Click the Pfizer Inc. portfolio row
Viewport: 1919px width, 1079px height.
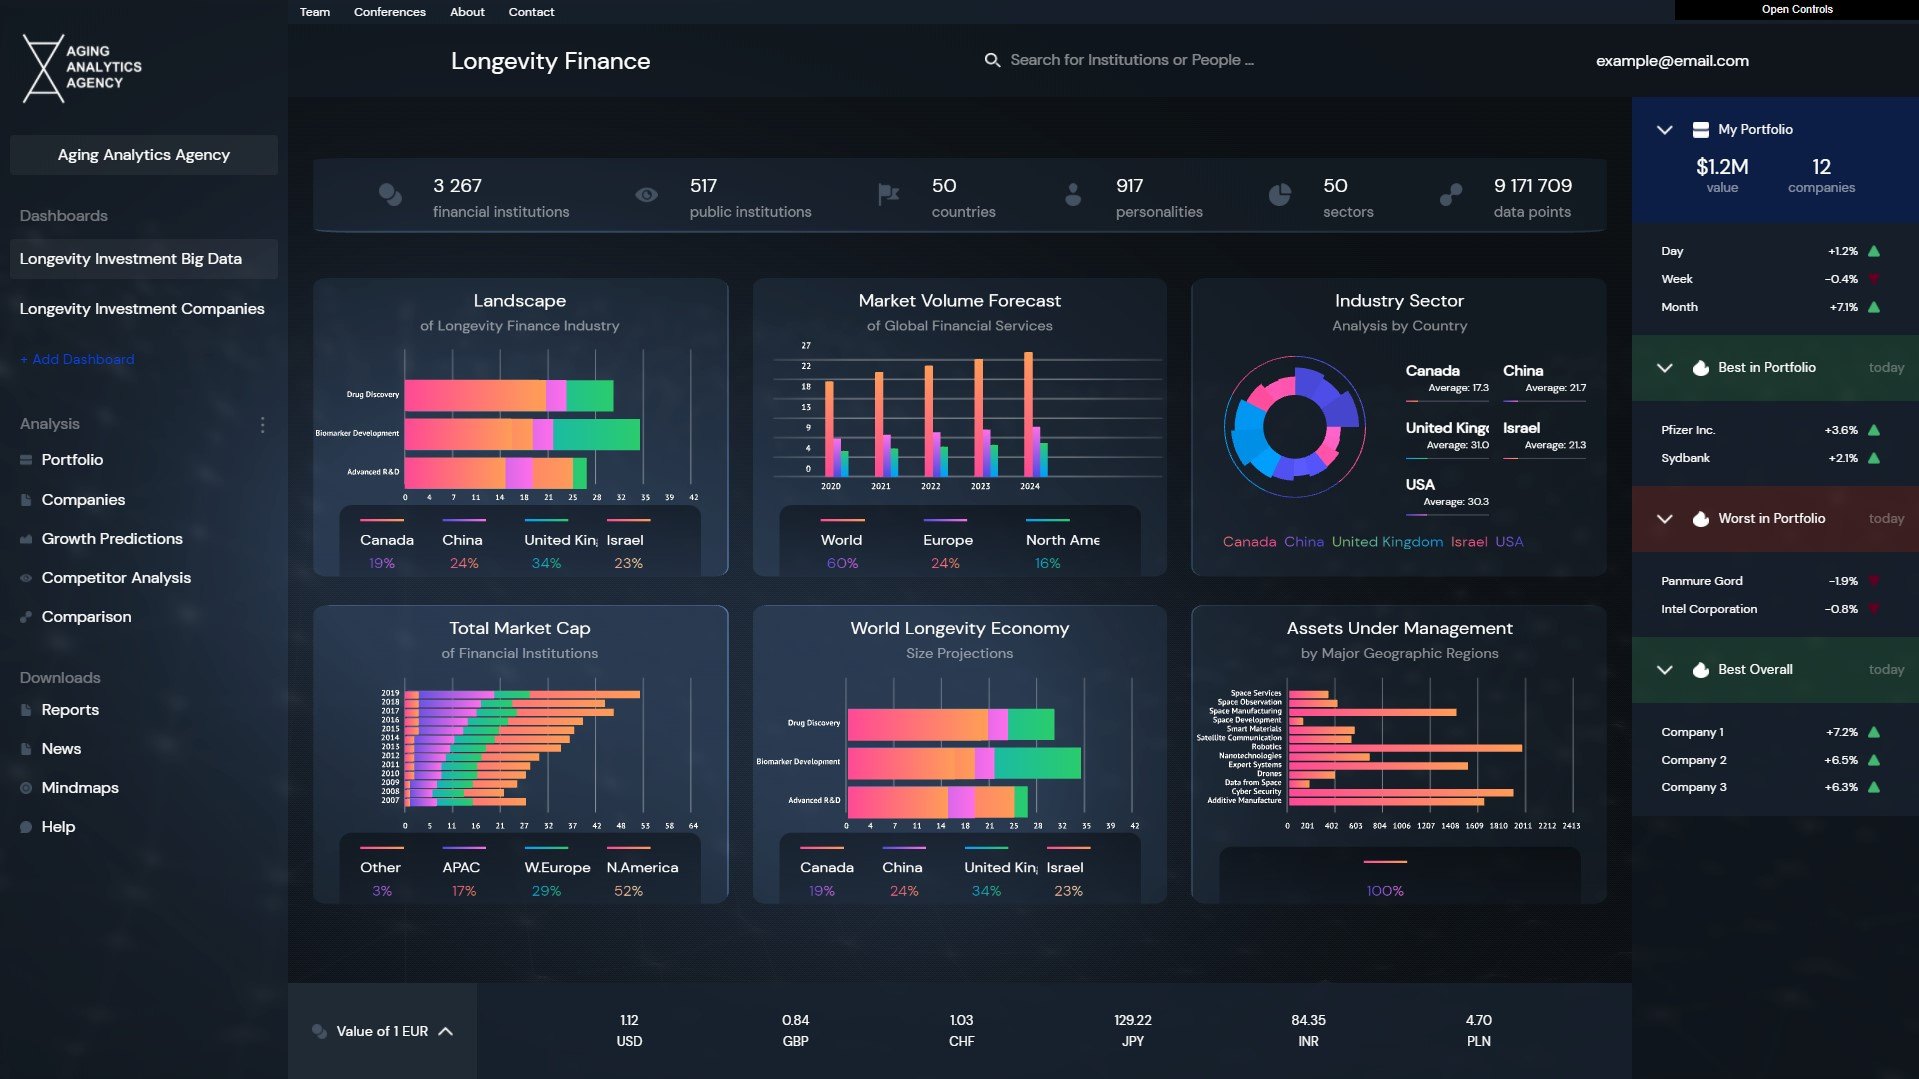[x=1771, y=430]
